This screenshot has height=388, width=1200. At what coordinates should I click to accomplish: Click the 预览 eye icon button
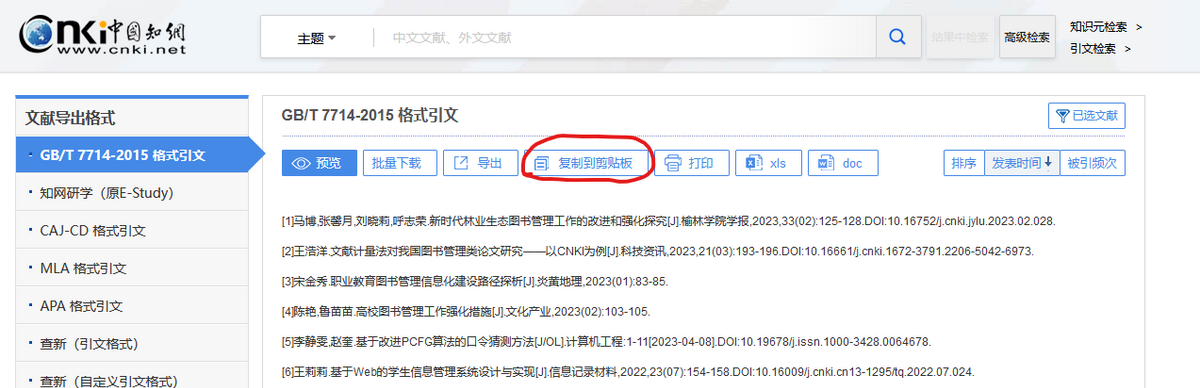tap(319, 163)
